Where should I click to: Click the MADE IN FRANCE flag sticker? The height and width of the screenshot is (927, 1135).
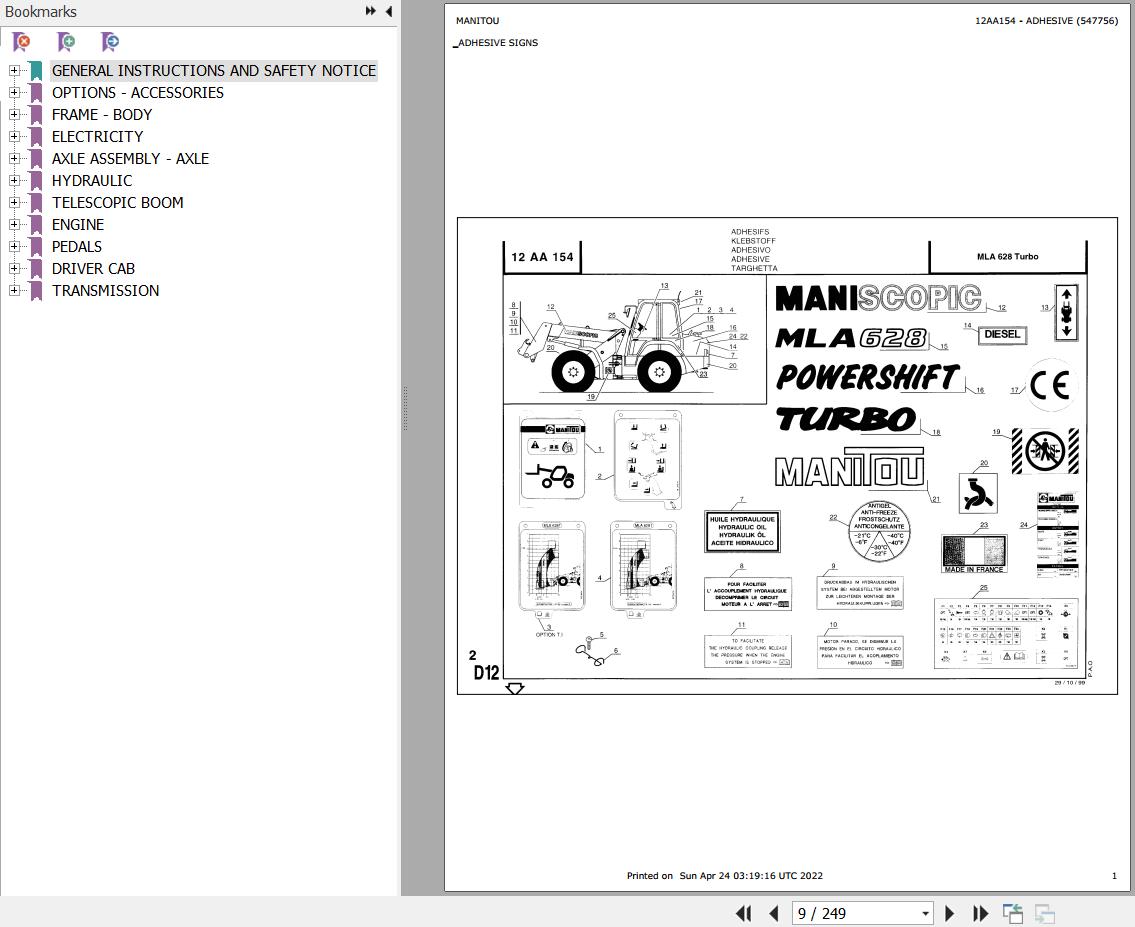coord(974,554)
